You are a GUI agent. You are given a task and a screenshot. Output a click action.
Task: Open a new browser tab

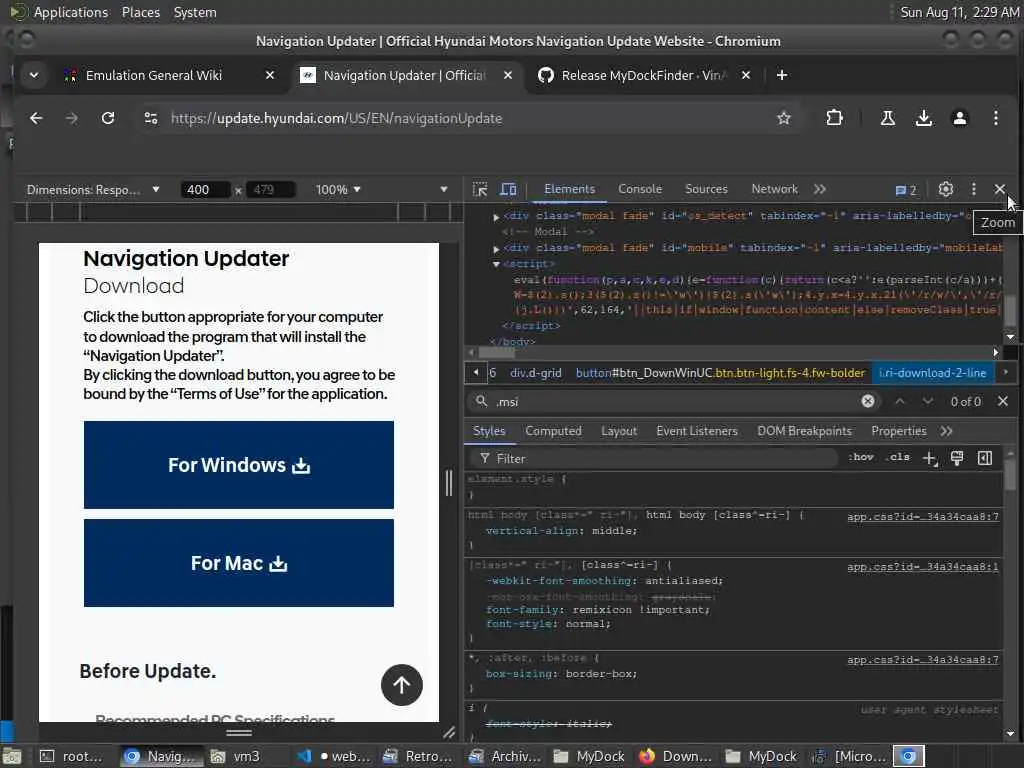782,75
